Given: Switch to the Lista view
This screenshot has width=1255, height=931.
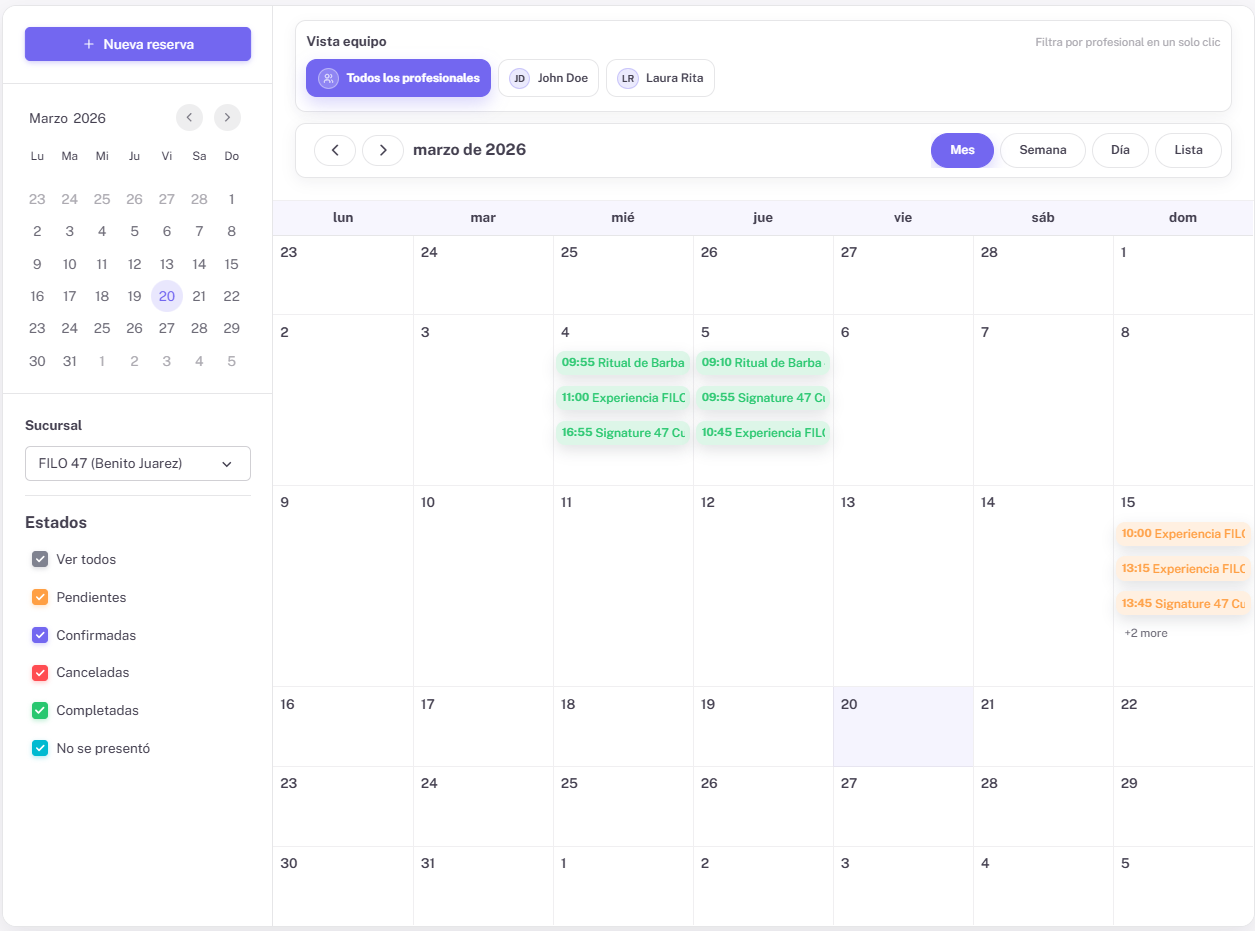Looking at the screenshot, I should (1188, 150).
